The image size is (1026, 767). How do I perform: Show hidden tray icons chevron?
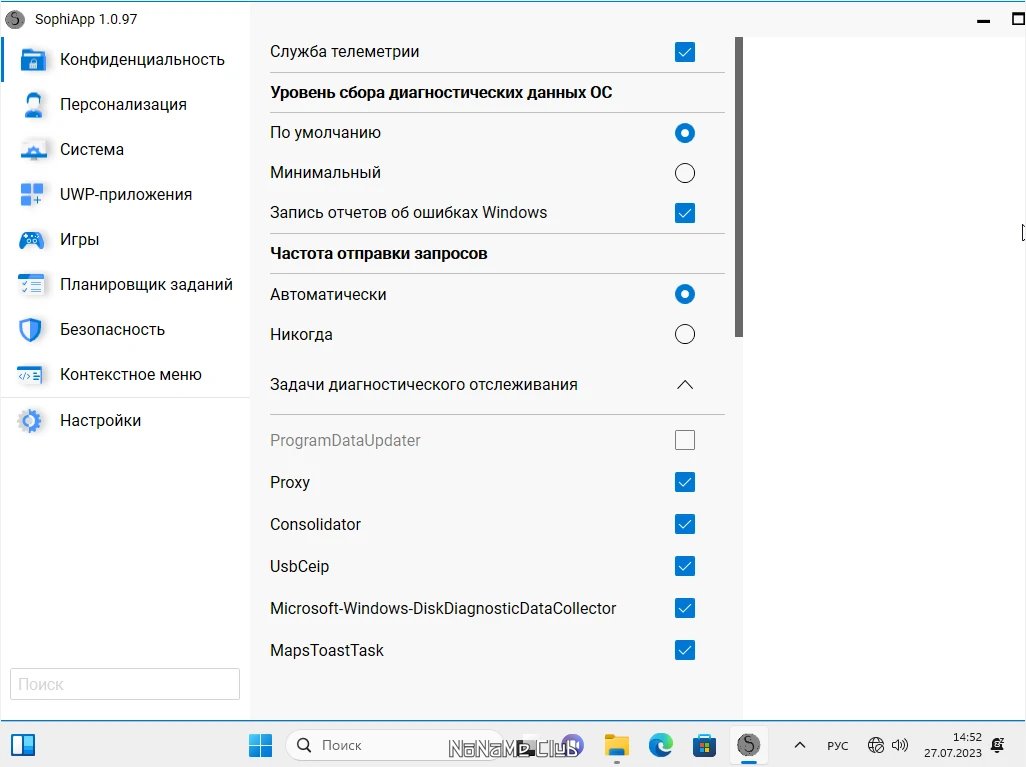click(800, 745)
